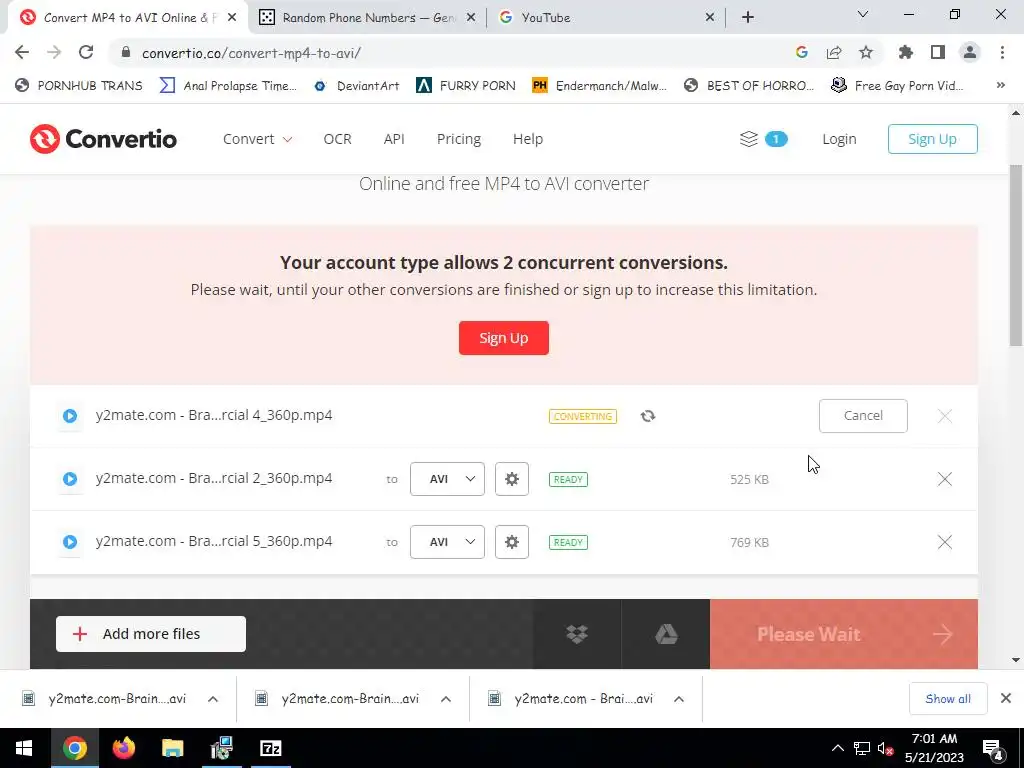This screenshot has width=1024, height=768.
Task: Open the tab search chevron
Action: click(863, 14)
